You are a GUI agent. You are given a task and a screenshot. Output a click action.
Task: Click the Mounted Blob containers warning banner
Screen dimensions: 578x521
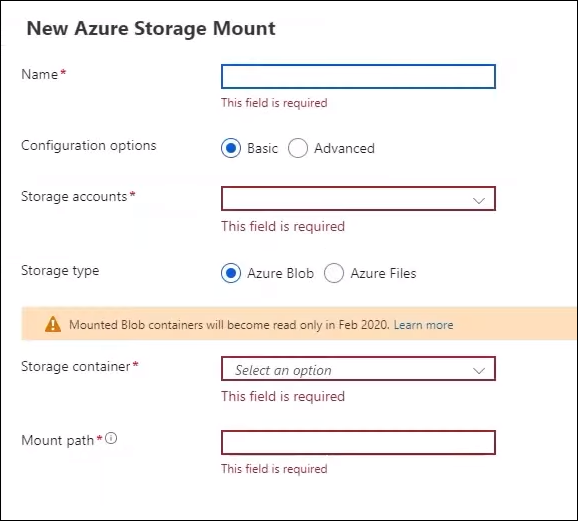tap(299, 323)
